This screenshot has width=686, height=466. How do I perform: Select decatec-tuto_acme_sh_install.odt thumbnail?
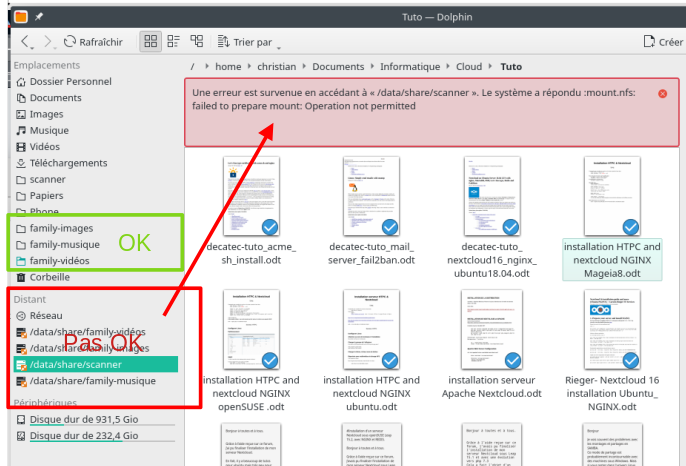coord(251,196)
